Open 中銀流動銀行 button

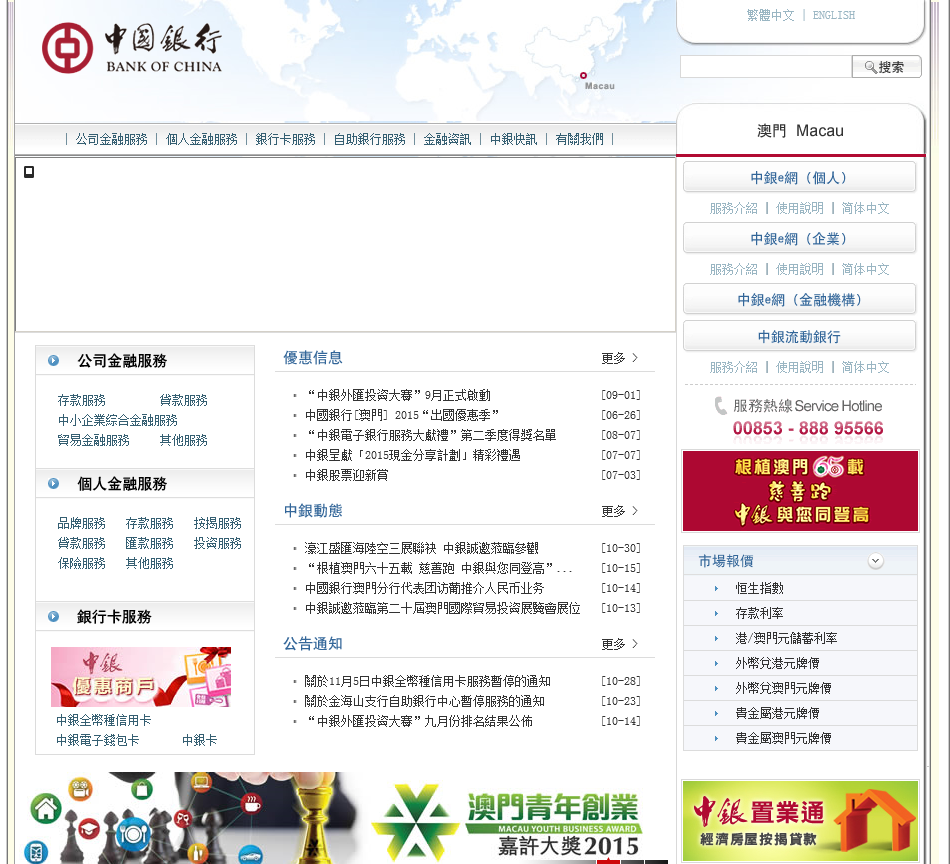799,336
